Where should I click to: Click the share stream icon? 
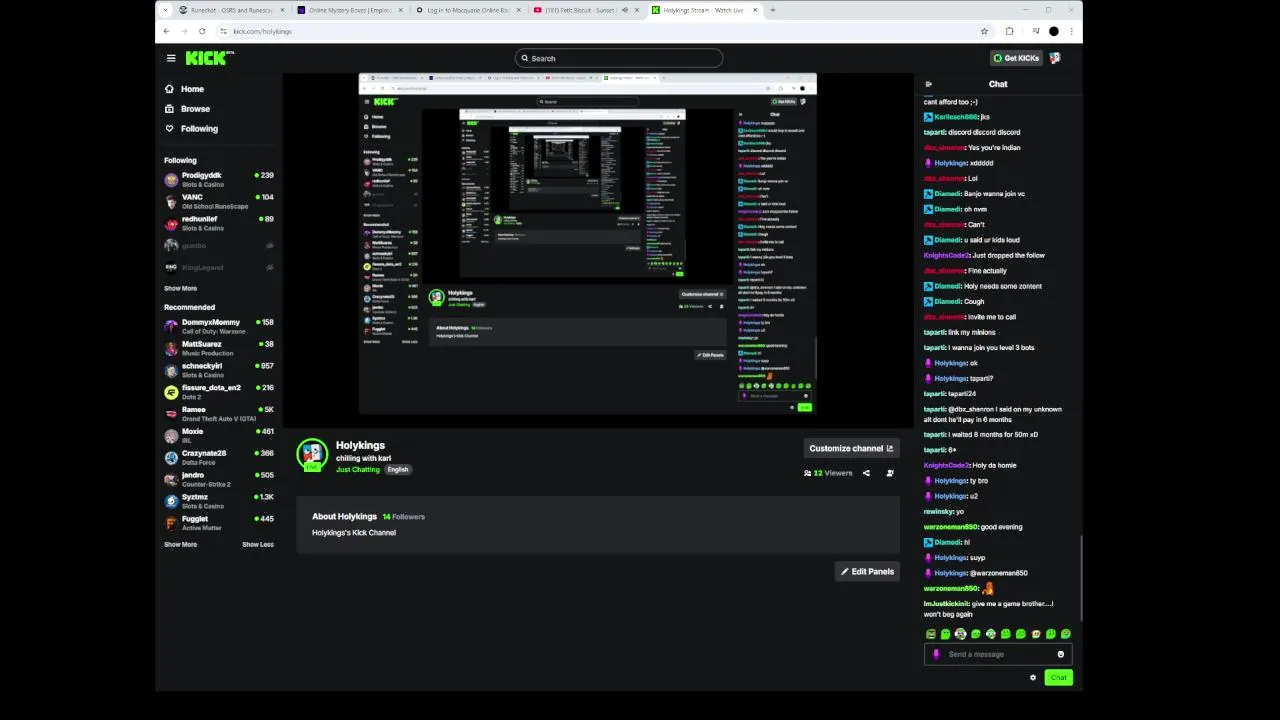click(866, 473)
